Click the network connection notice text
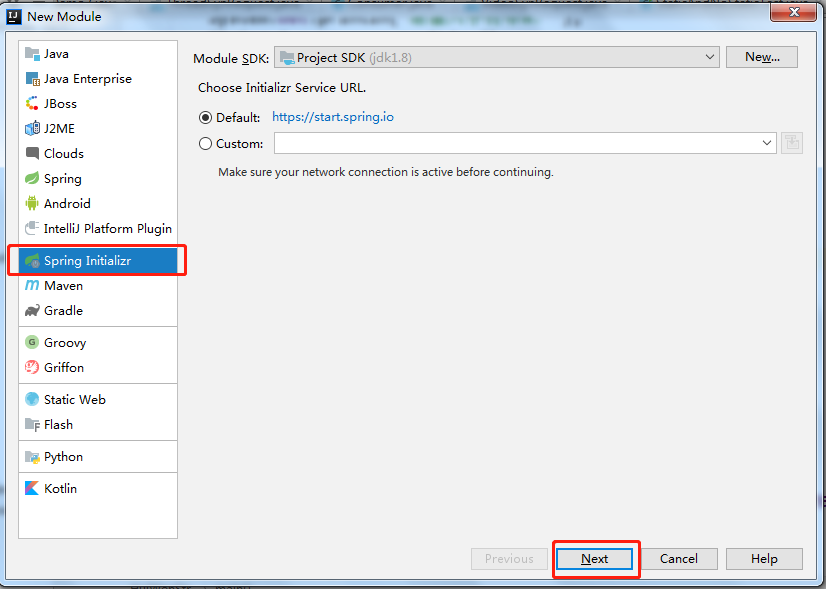Image resolution: width=826 pixels, height=589 pixels. pyautogui.click(x=386, y=172)
